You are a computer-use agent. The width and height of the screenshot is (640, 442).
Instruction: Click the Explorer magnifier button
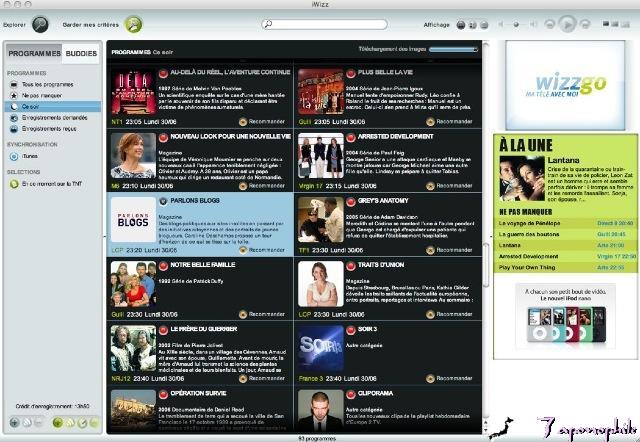click(40, 24)
